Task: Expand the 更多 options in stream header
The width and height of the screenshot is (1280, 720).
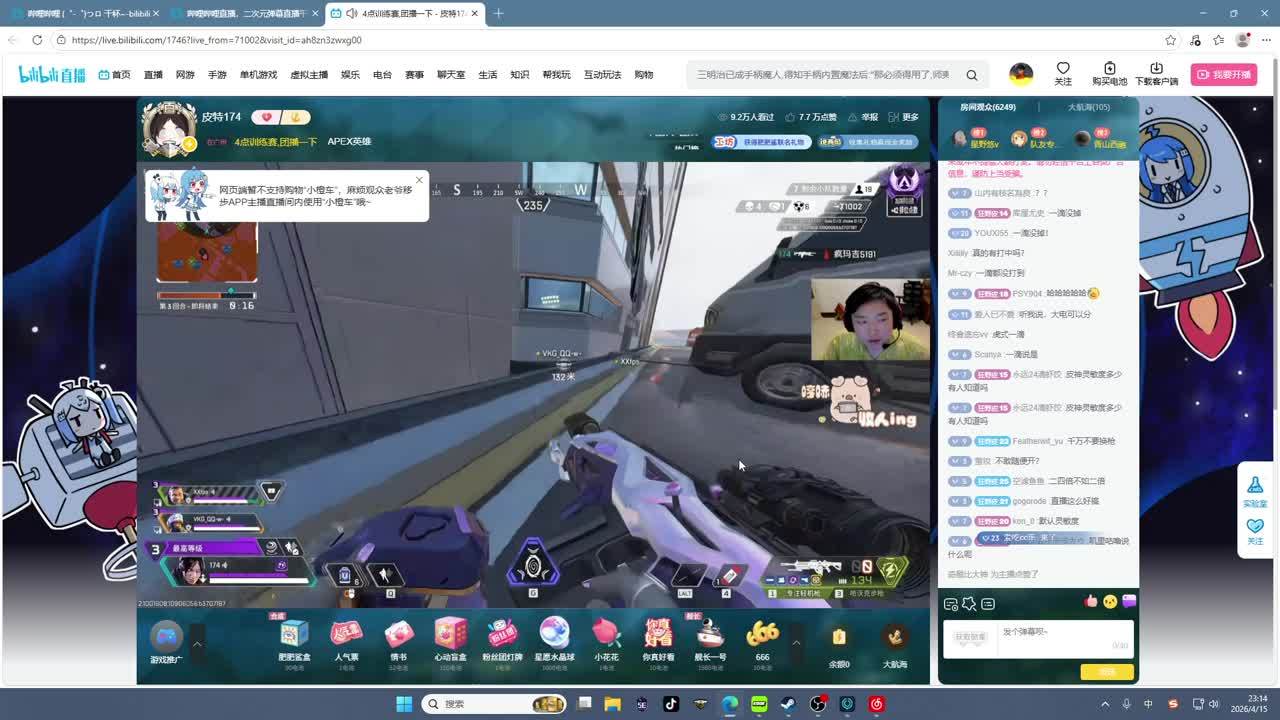Action: point(904,117)
